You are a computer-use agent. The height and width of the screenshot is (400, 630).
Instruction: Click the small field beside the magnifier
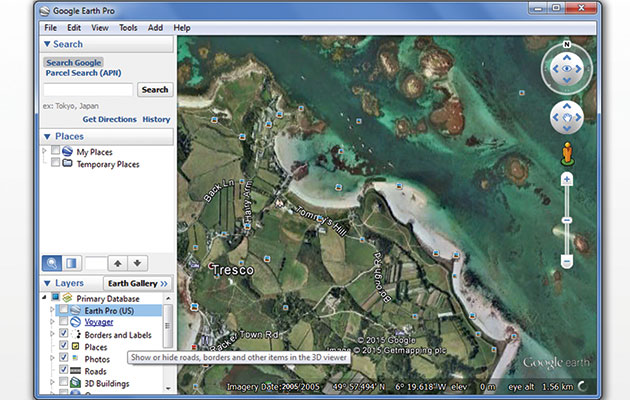96,263
